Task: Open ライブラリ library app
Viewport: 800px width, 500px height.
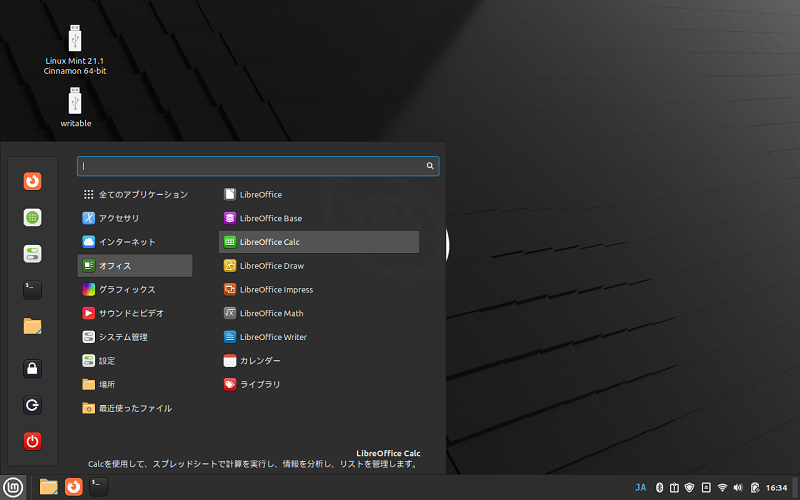Action: tap(319, 384)
